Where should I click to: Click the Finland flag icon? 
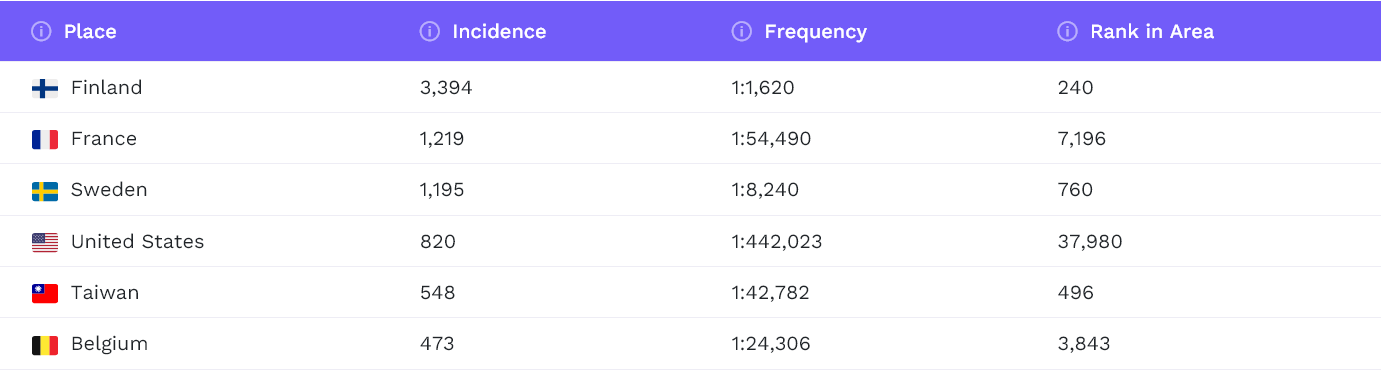[x=45, y=88]
